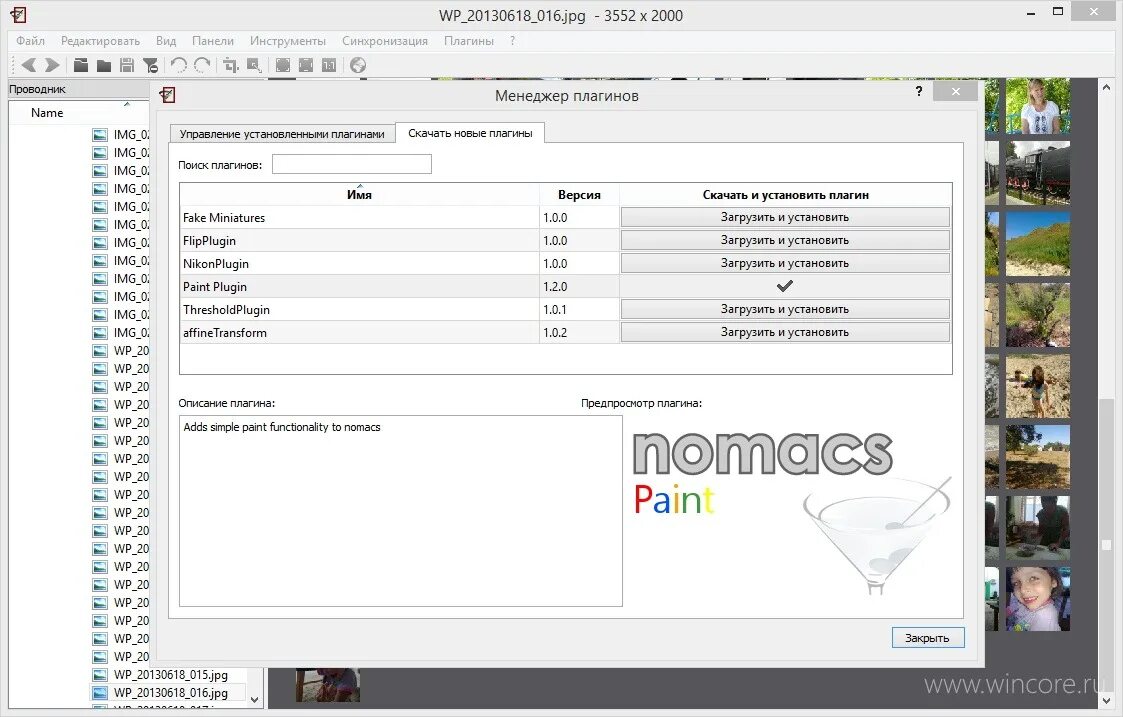This screenshot has height=717, width=1123.
Task: Open the ? help menu in menu bar
Action: click(512, 41)
